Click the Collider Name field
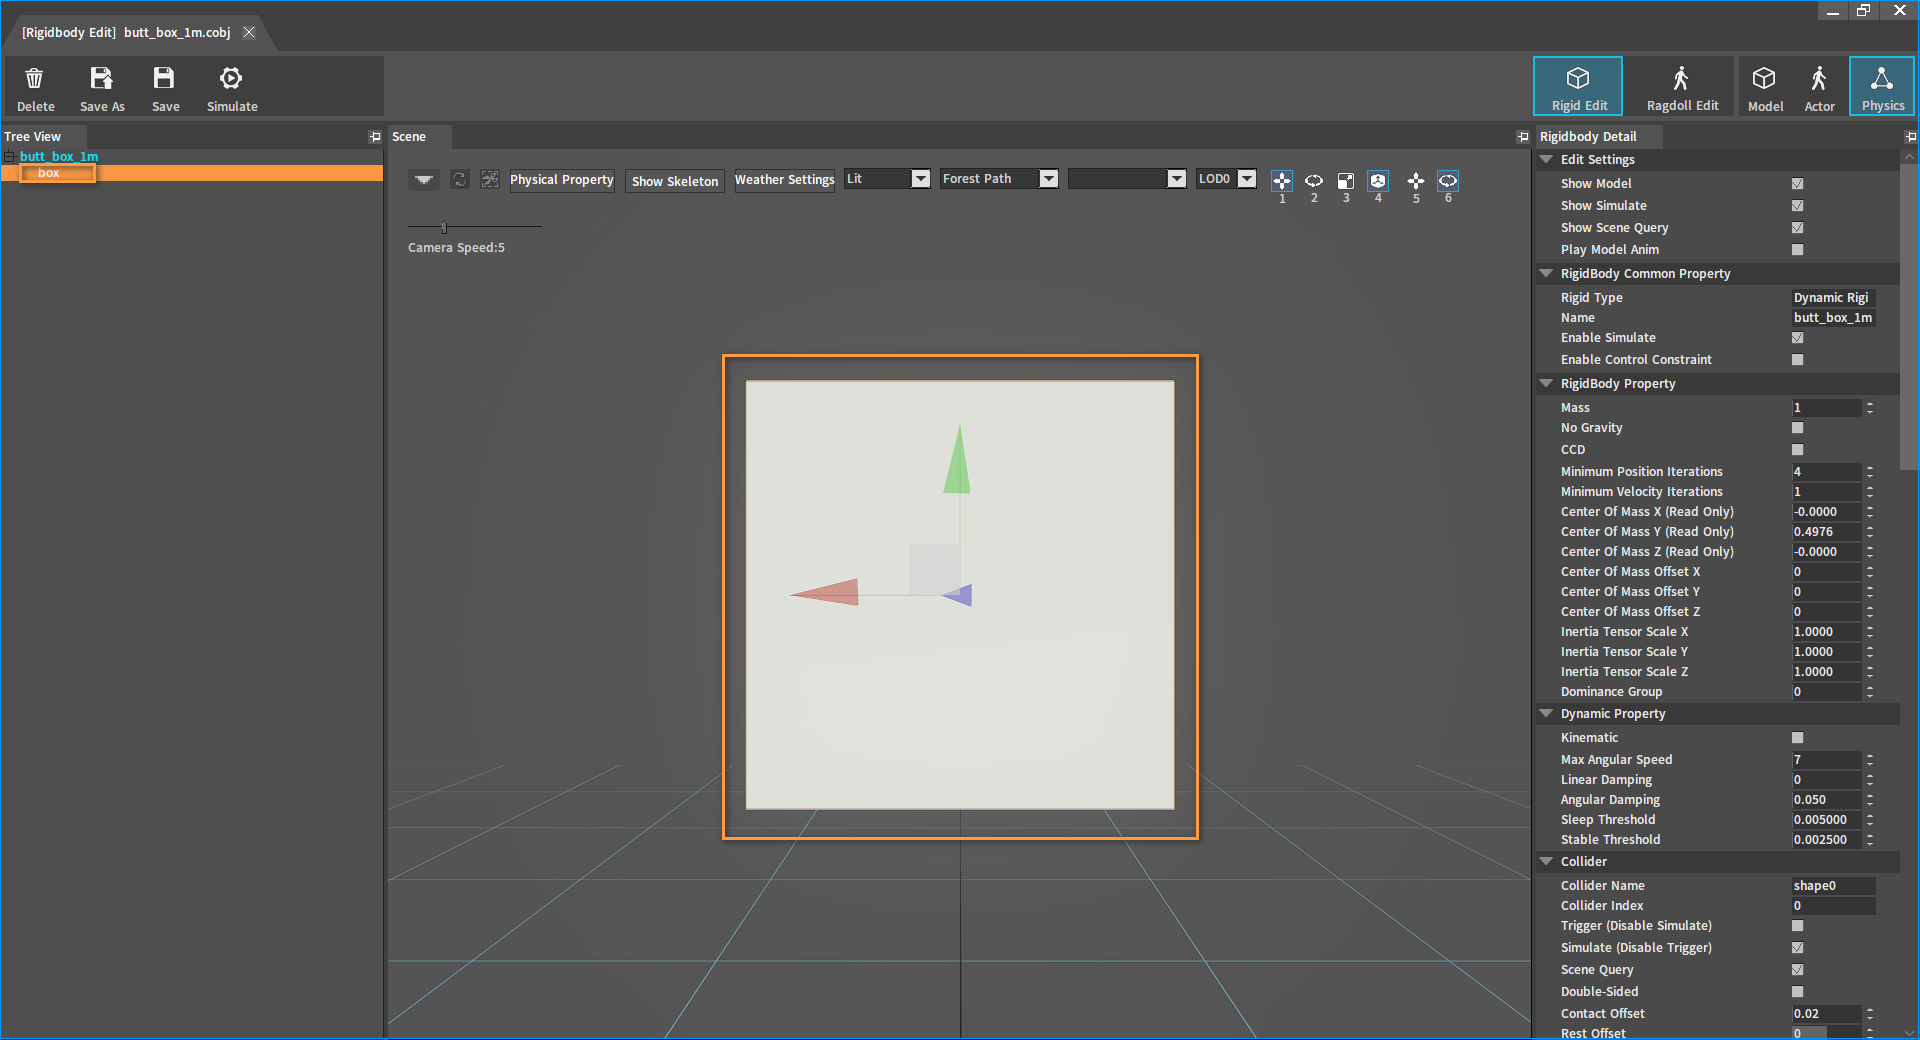 [x=1833, y=886]
